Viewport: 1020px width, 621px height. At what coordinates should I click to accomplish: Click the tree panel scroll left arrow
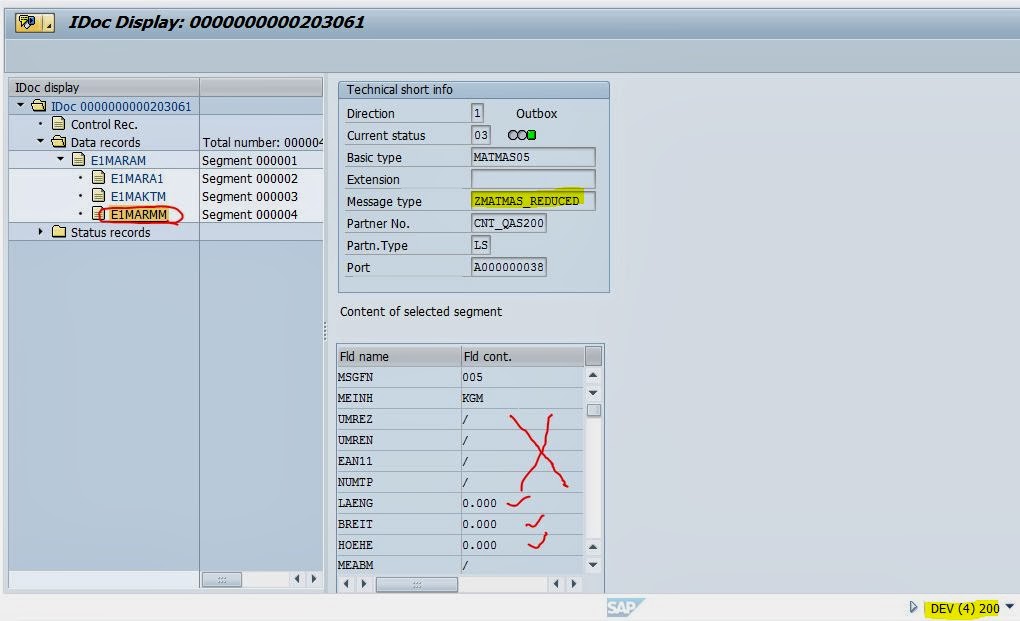point(297,578)
